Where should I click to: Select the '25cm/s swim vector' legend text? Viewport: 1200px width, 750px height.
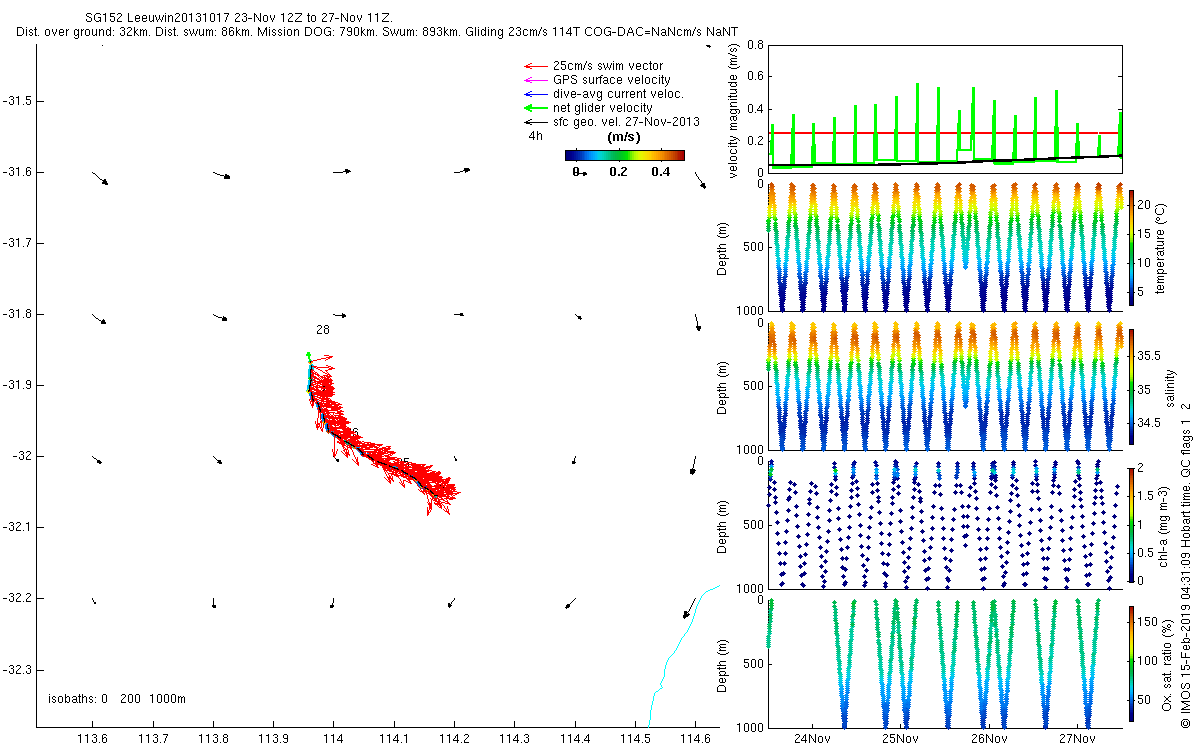coord(608,66)
